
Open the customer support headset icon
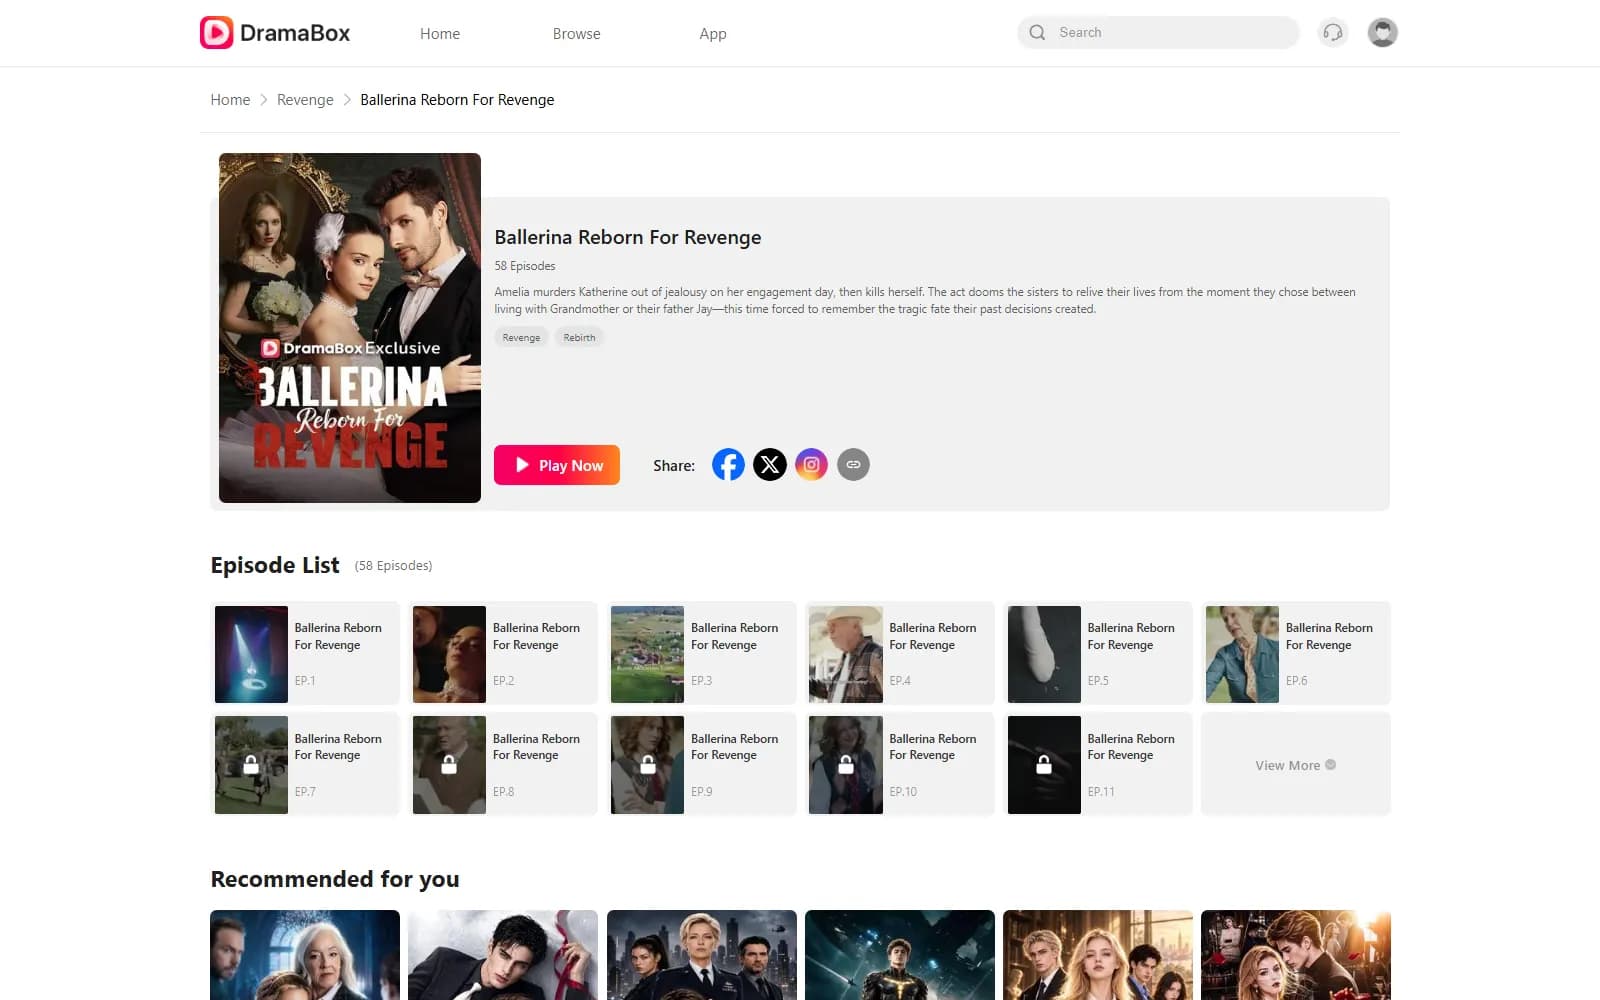coord(1333,33)
